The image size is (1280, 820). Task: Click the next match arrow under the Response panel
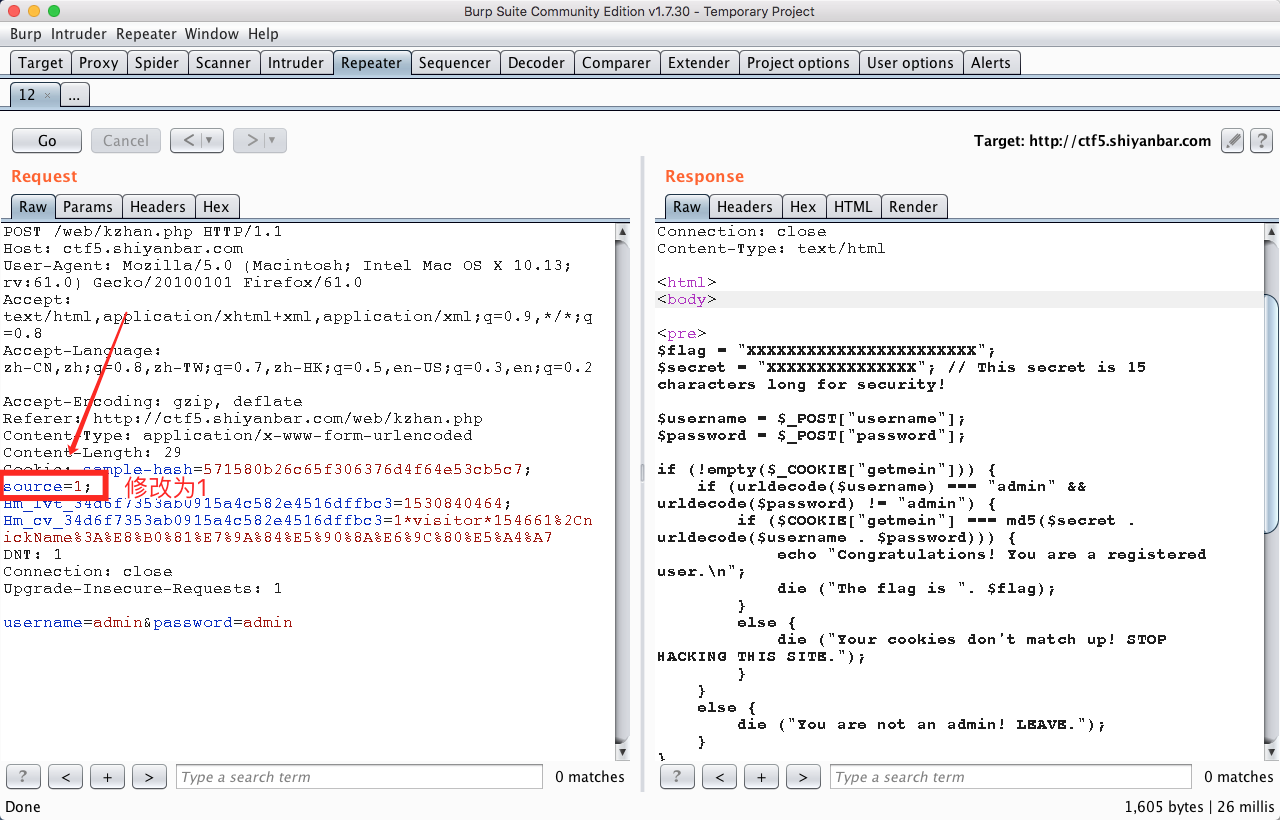click(803, 776)
